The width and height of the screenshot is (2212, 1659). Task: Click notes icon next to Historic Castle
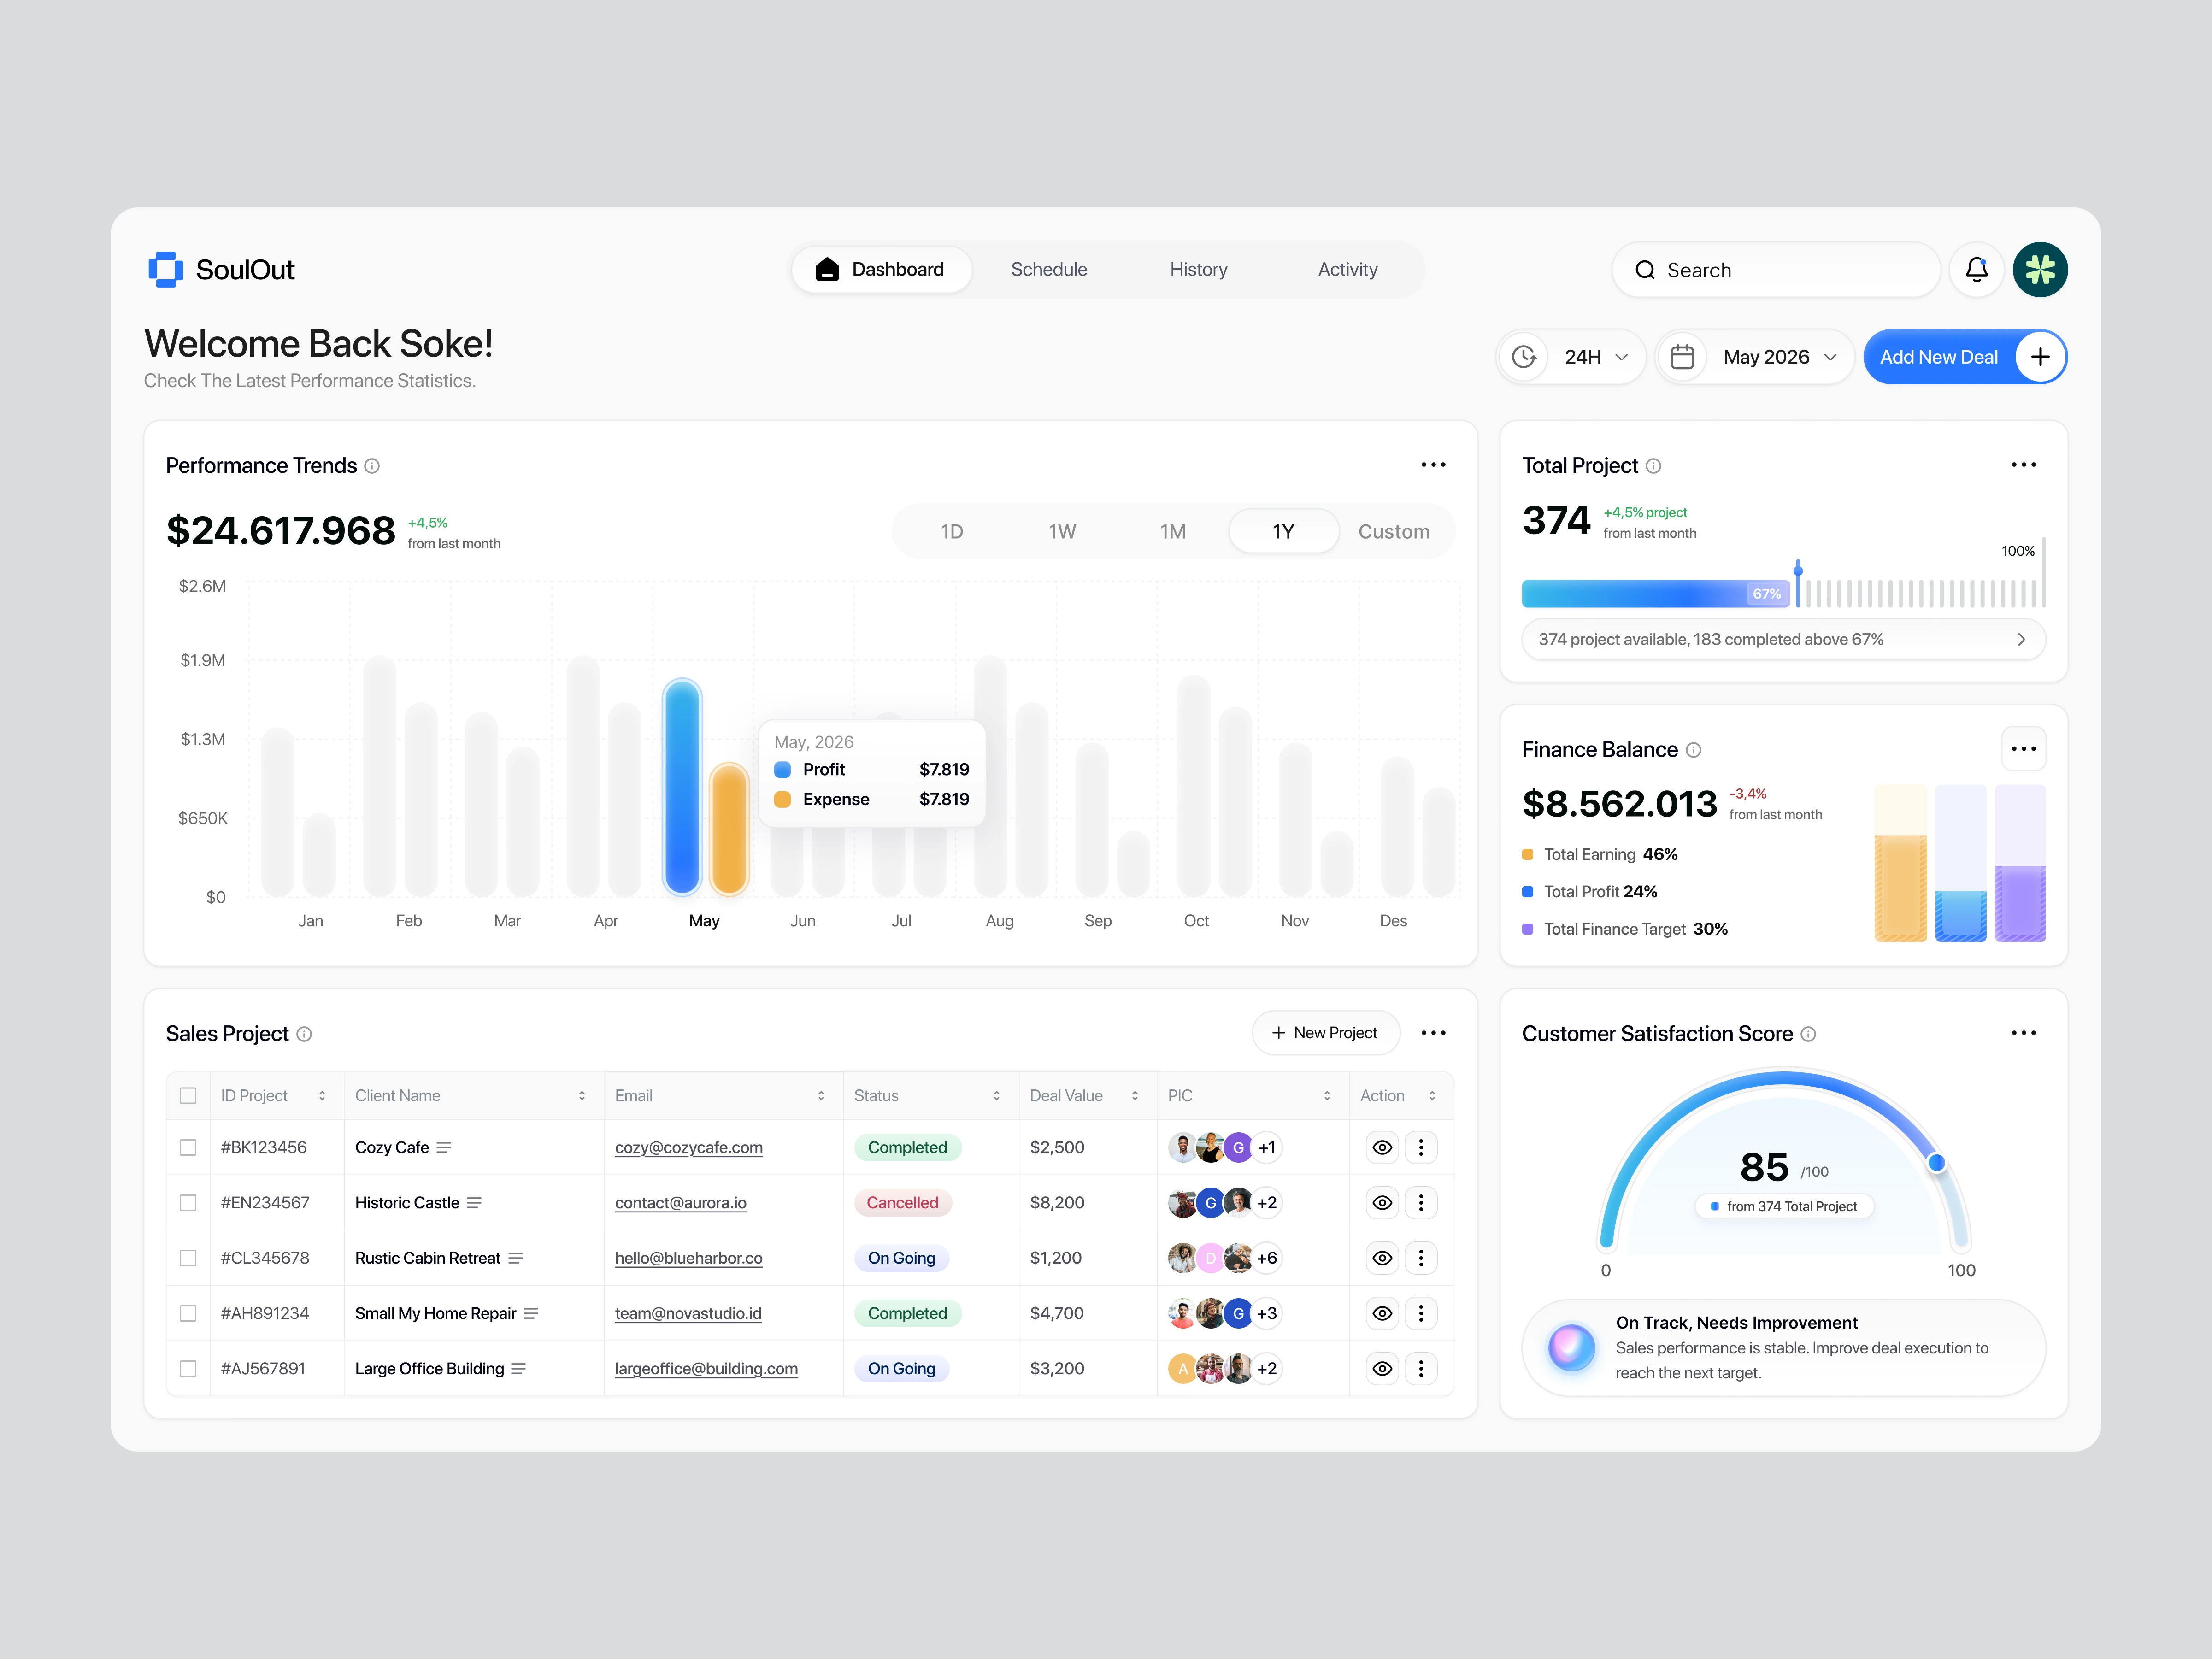474,1203
